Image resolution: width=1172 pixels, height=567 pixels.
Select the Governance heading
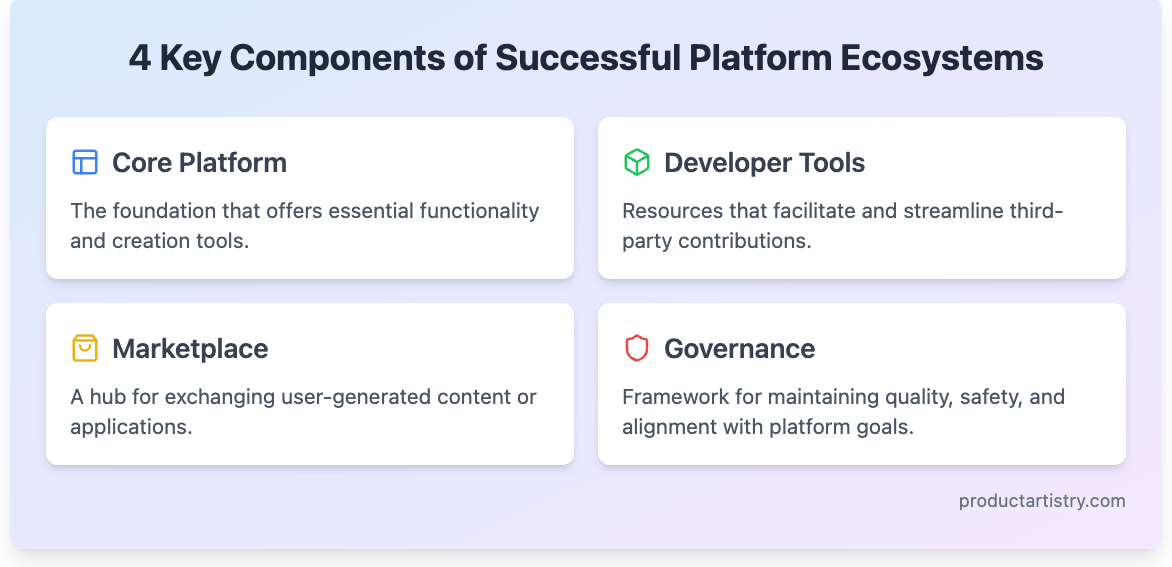pyautogui.click(x=739, y=348)
